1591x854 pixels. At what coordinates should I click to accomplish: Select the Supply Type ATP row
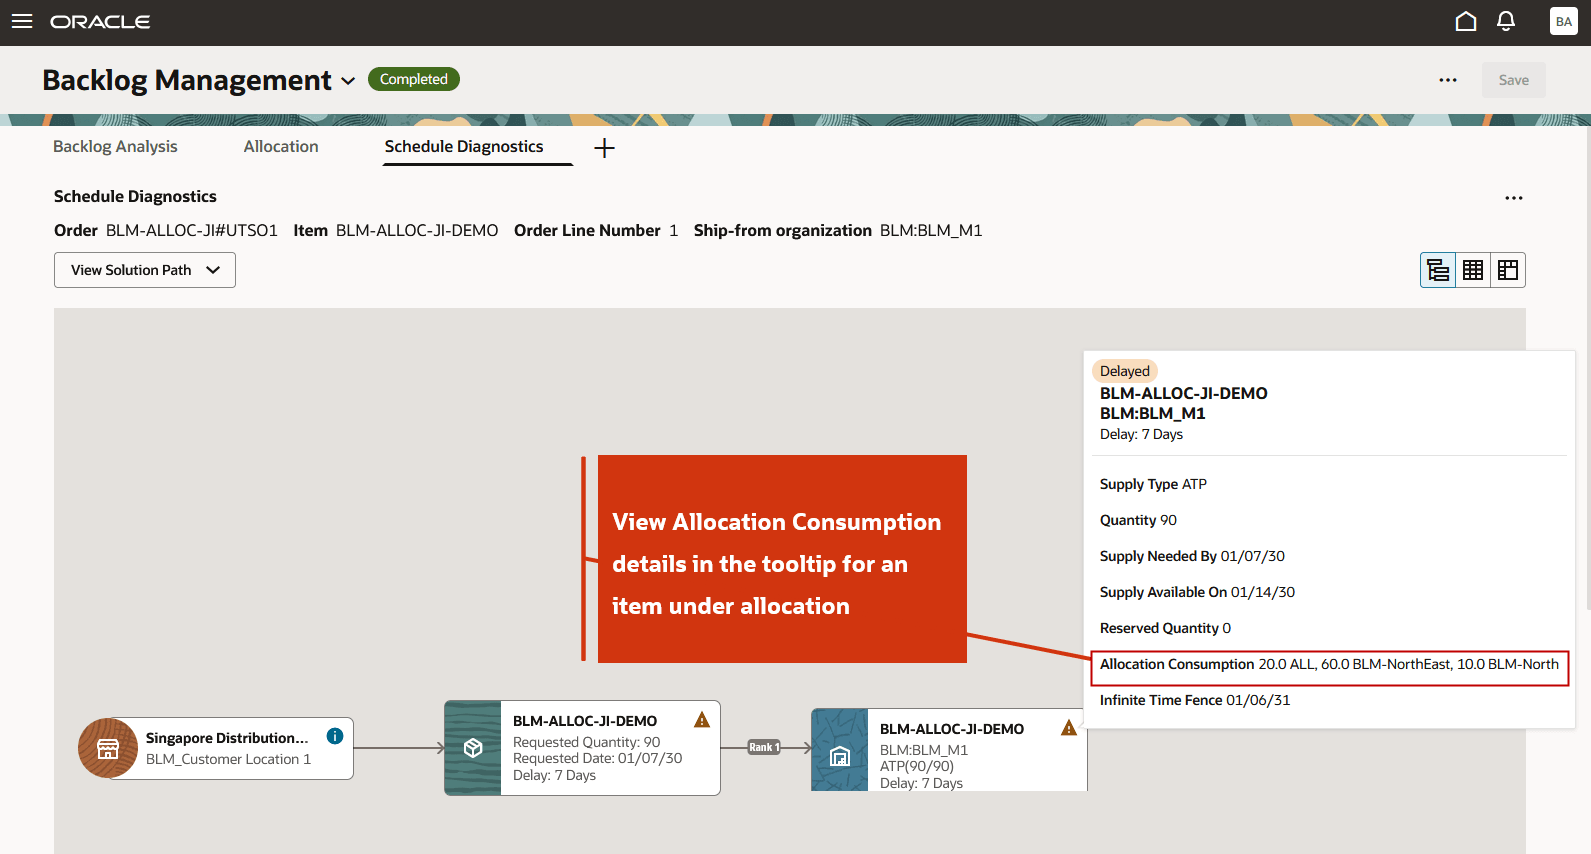pyautogui.click(x=1153, y=484)
